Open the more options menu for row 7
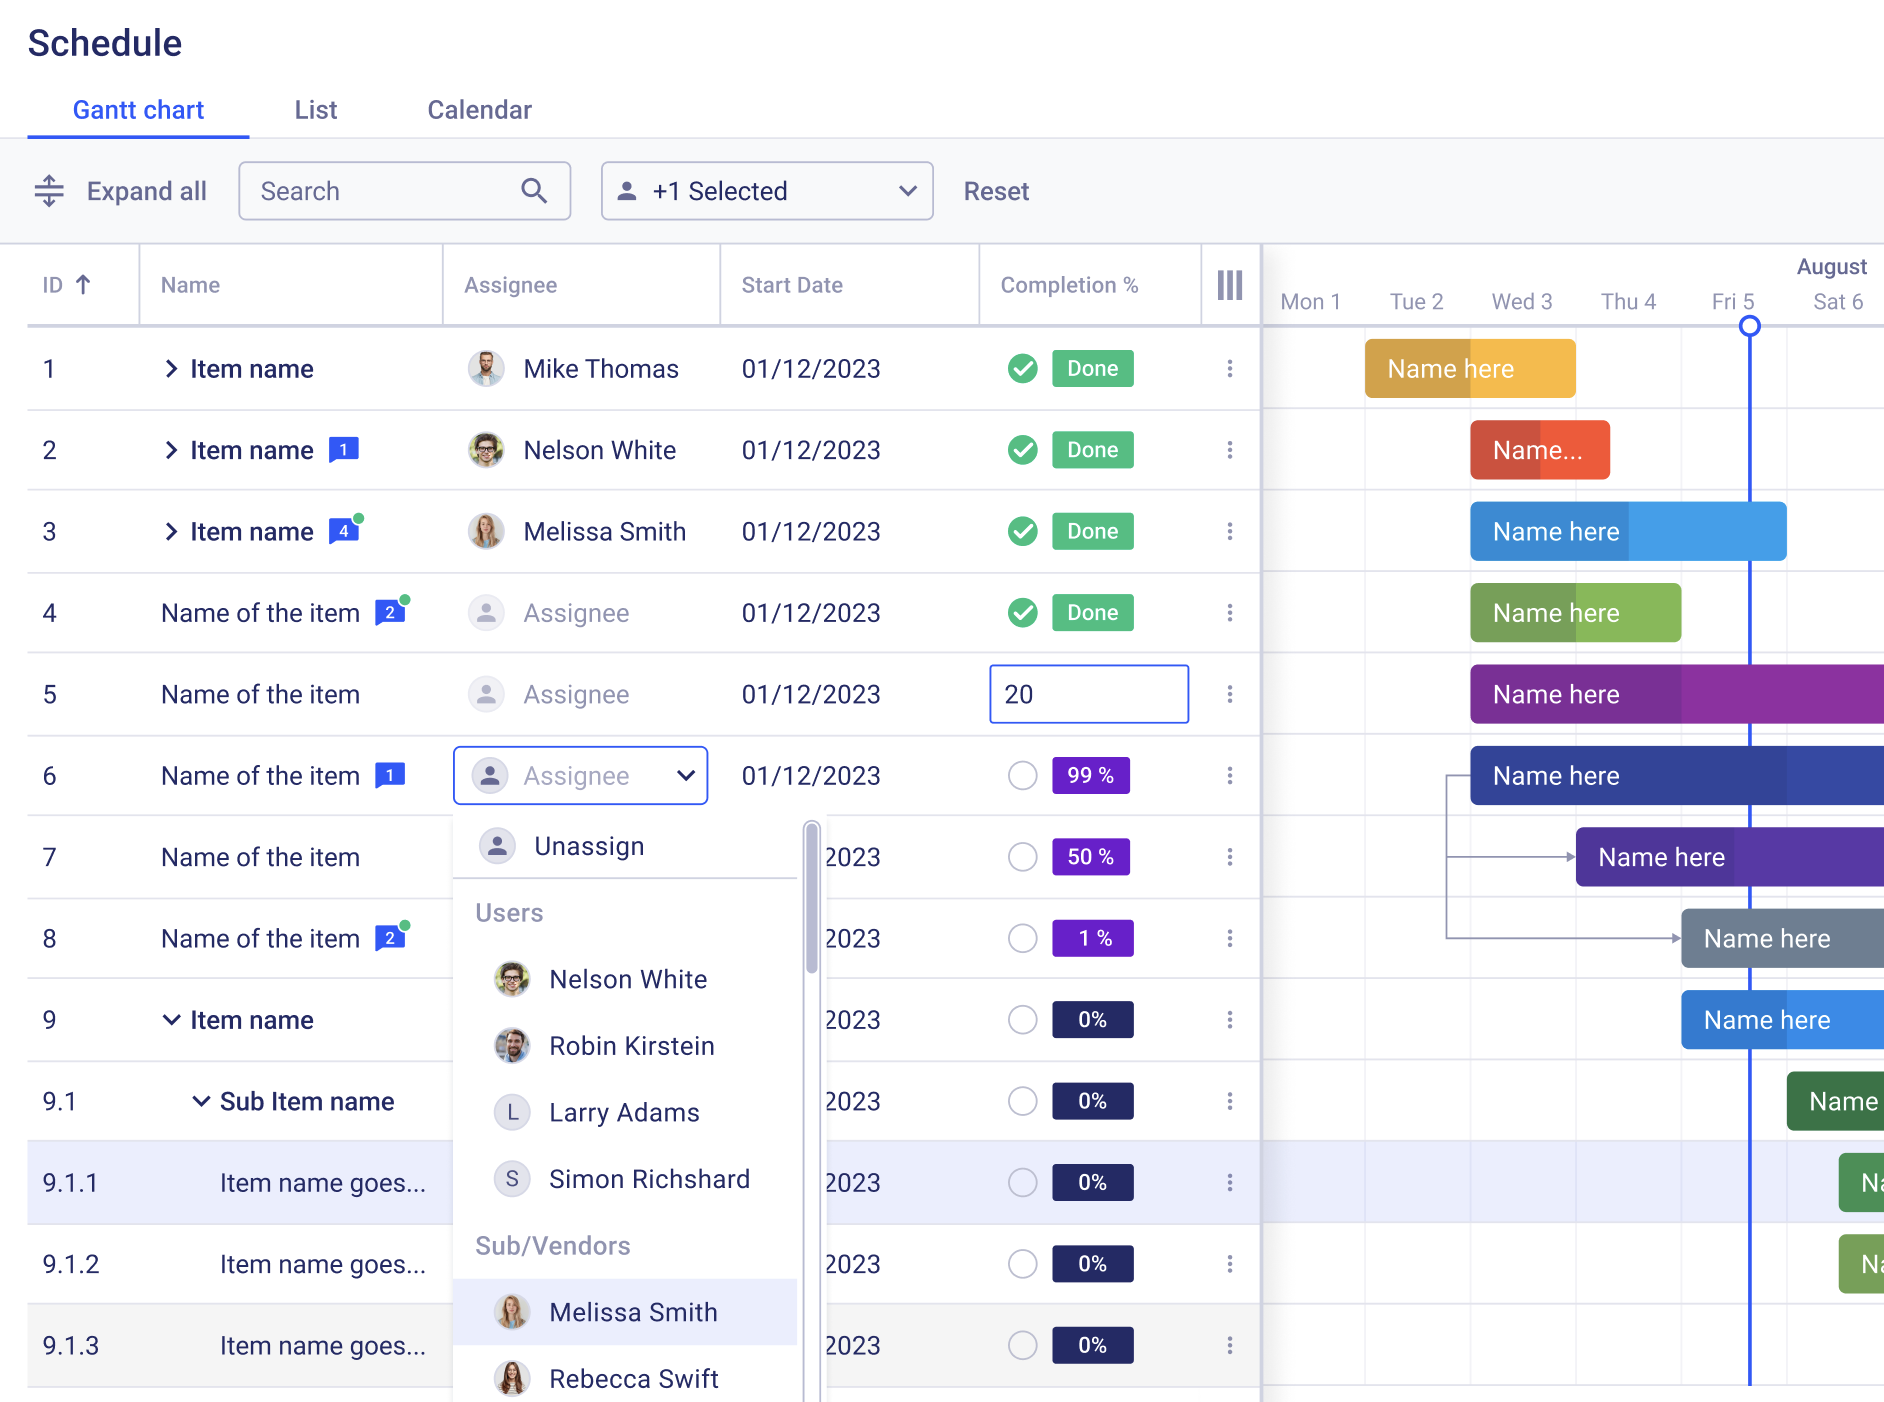 pyautogui.click(x=1230, y=857)
